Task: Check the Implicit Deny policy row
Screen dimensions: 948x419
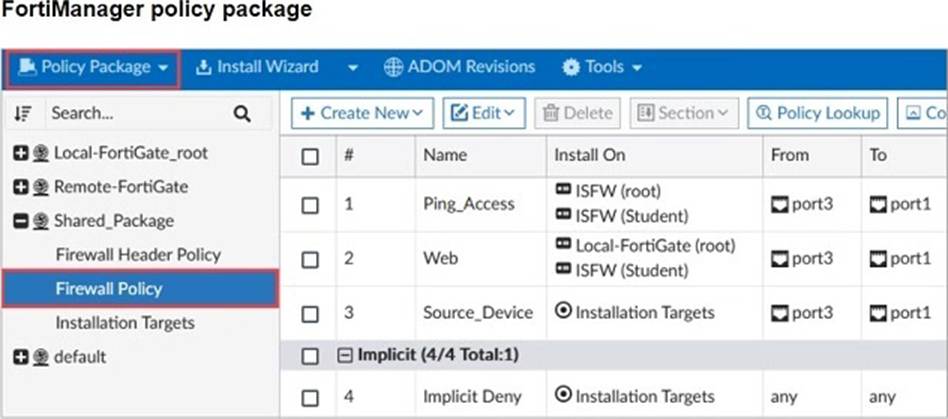Action: coord(310,398)
